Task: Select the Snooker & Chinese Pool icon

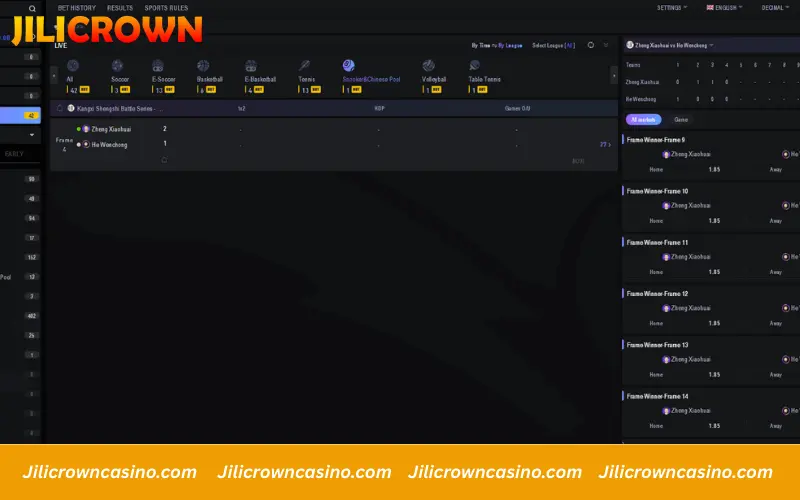Action: [348, 65]
